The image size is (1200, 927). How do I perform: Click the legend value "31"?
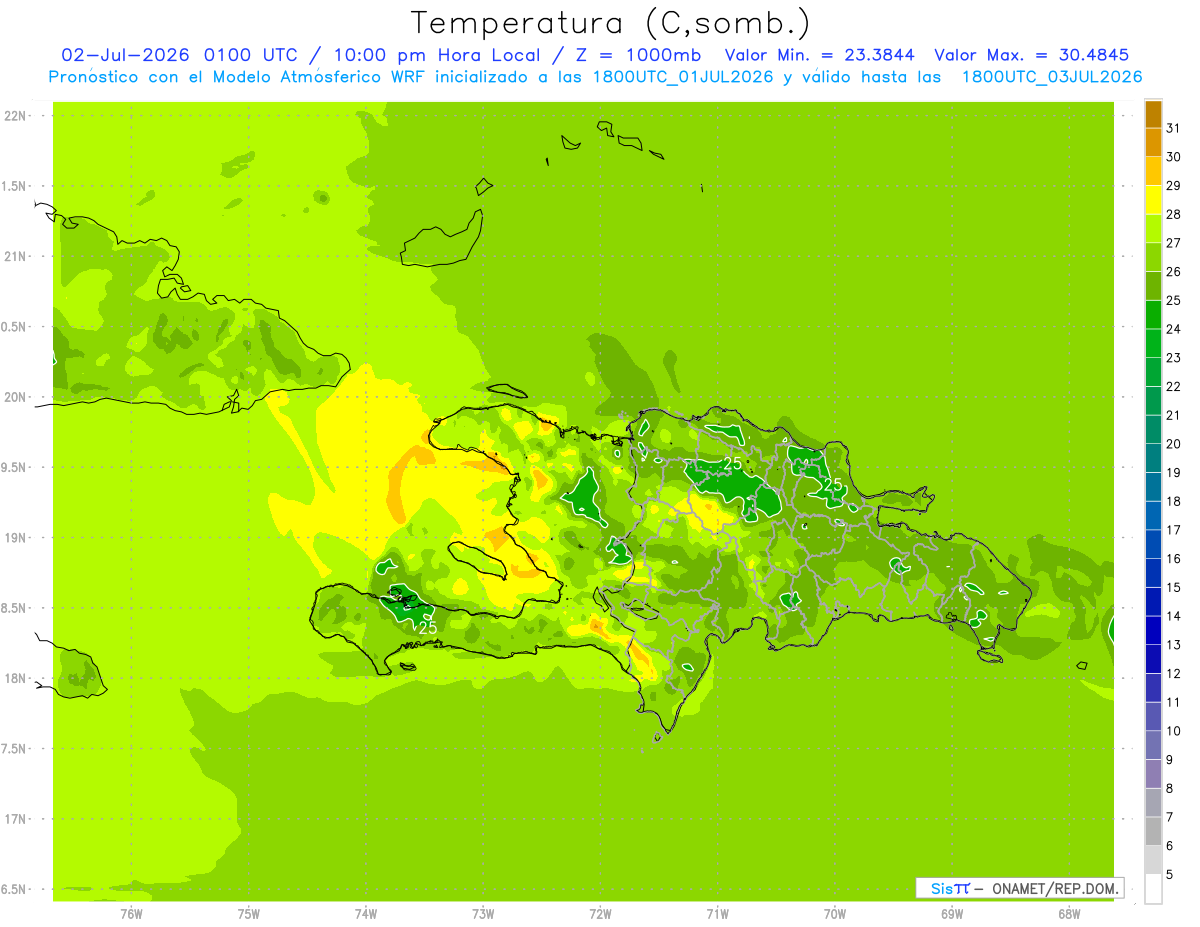1173,127
